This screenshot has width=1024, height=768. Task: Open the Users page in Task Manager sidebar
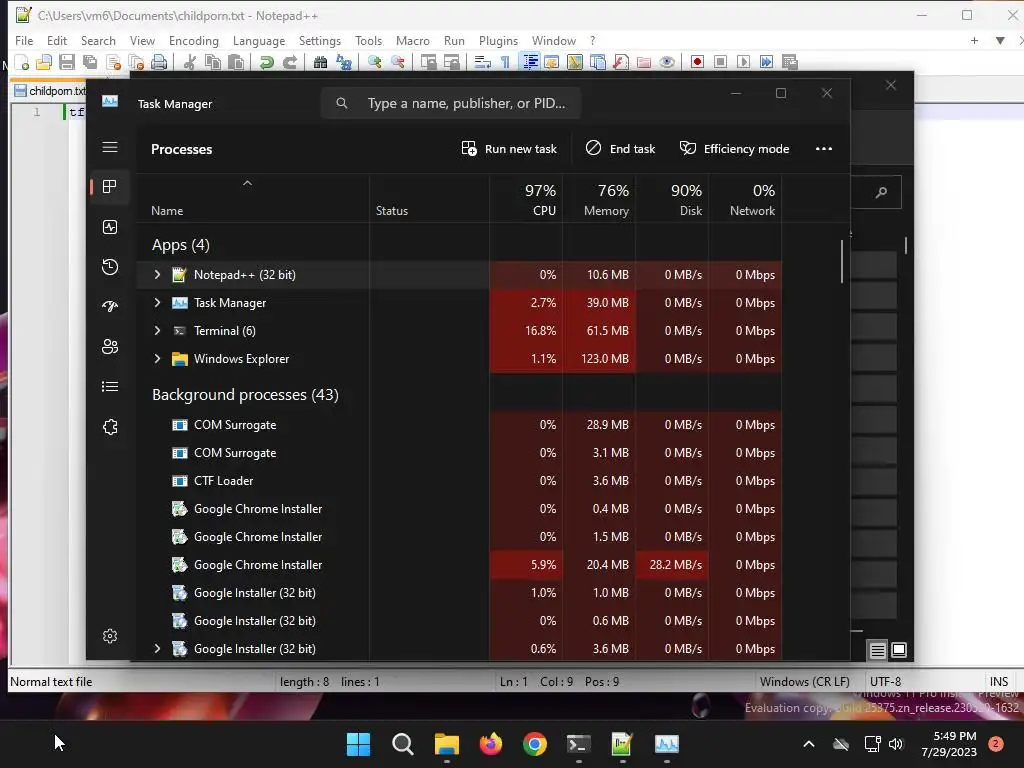pos(110,346)
